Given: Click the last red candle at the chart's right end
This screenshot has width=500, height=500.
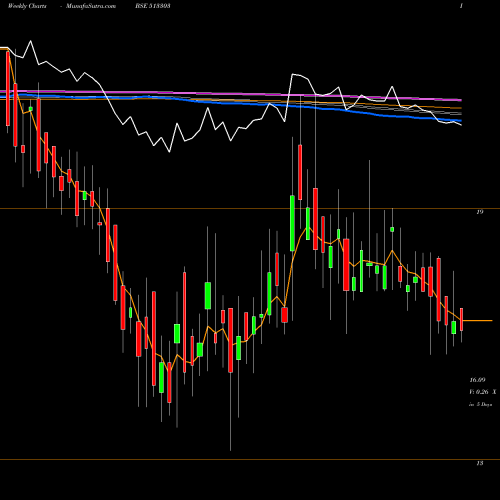Looking at the screenshot, I should coord(462,319).
